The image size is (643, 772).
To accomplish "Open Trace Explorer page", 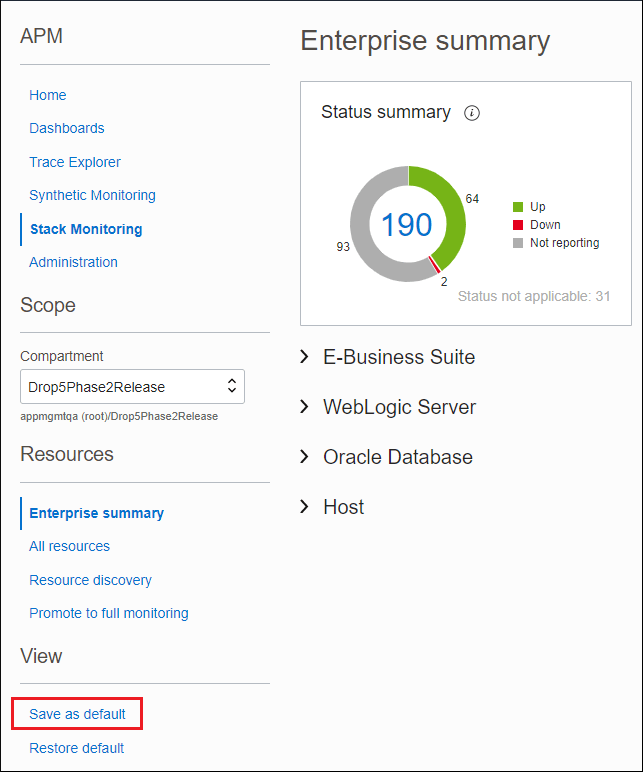I will 75,162.
